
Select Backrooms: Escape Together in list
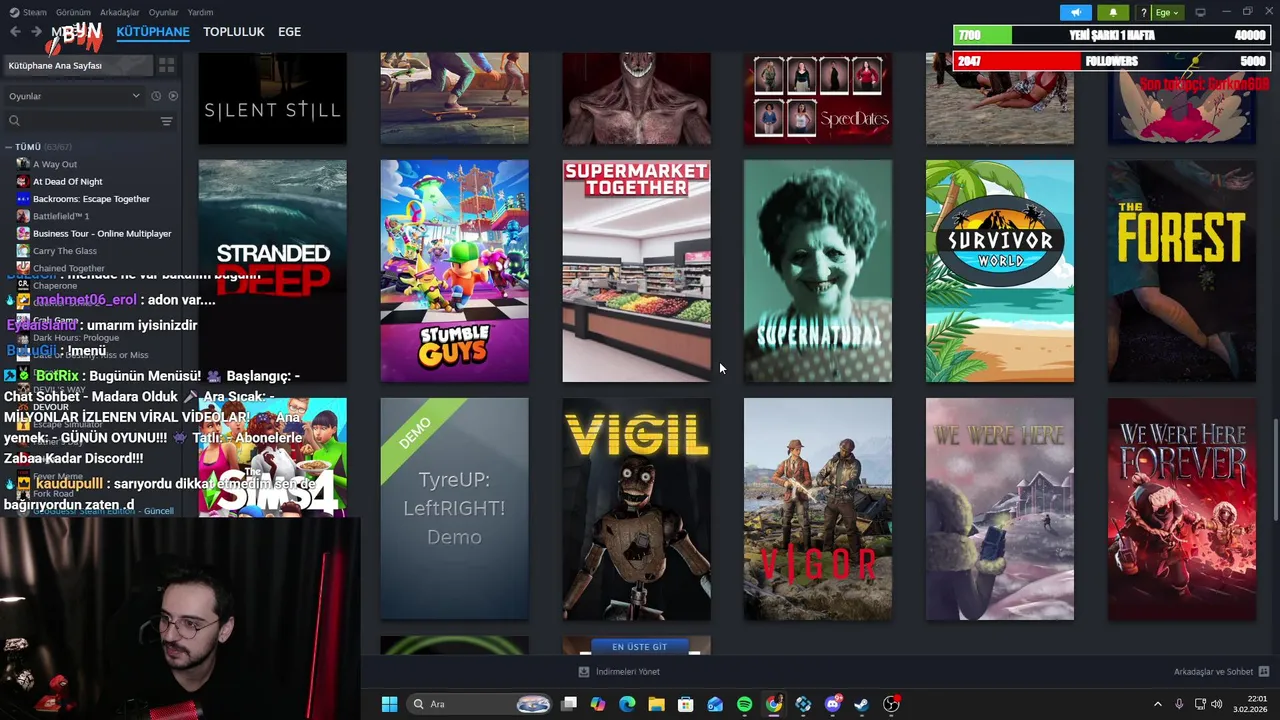pos(90,199)
